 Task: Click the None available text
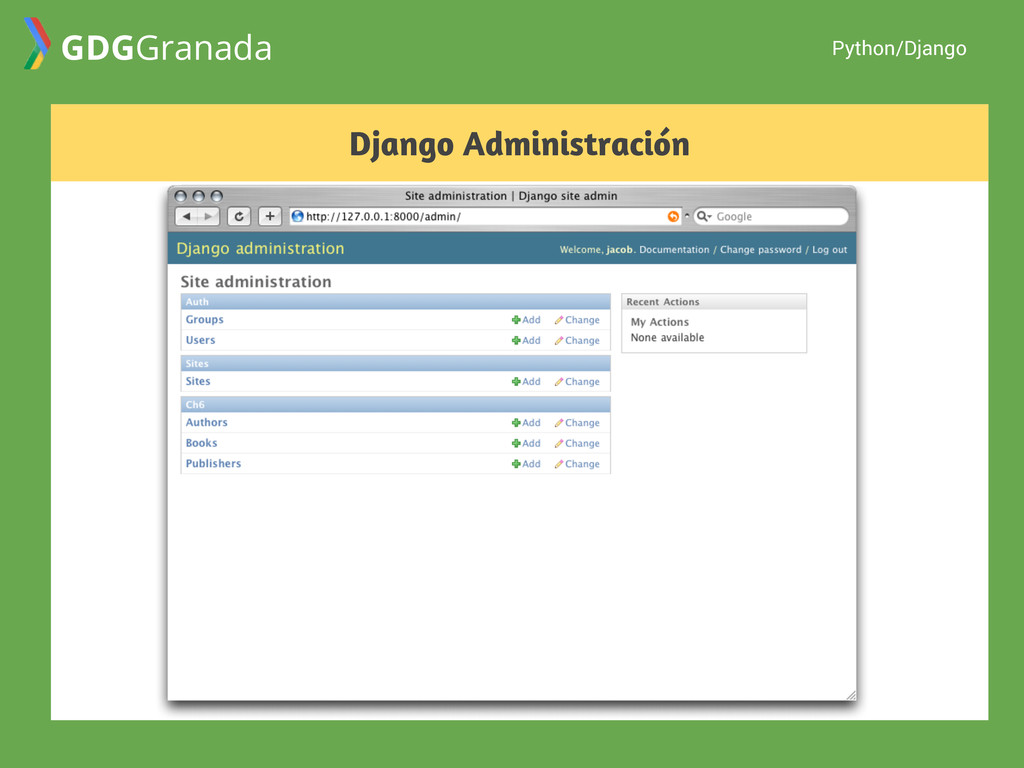[667, 338]
